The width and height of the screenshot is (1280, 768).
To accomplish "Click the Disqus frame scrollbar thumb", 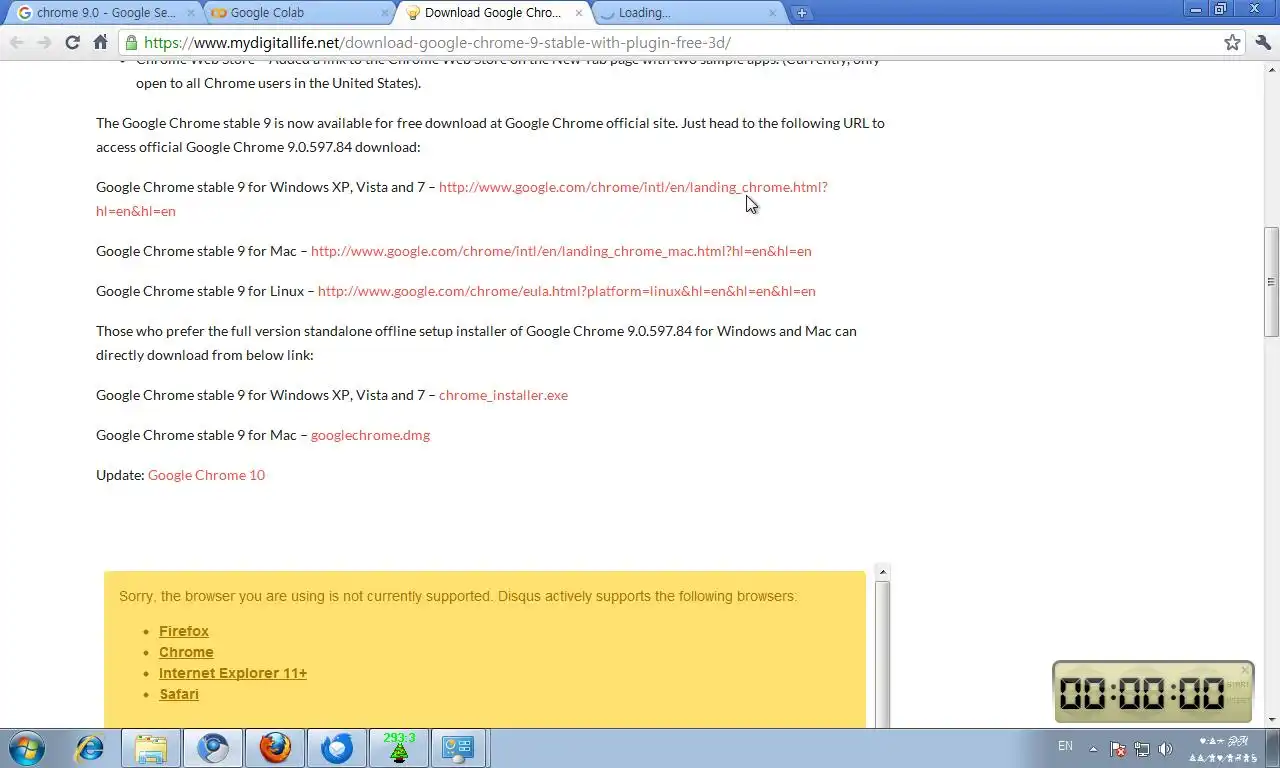I will [x=882, y=654].
